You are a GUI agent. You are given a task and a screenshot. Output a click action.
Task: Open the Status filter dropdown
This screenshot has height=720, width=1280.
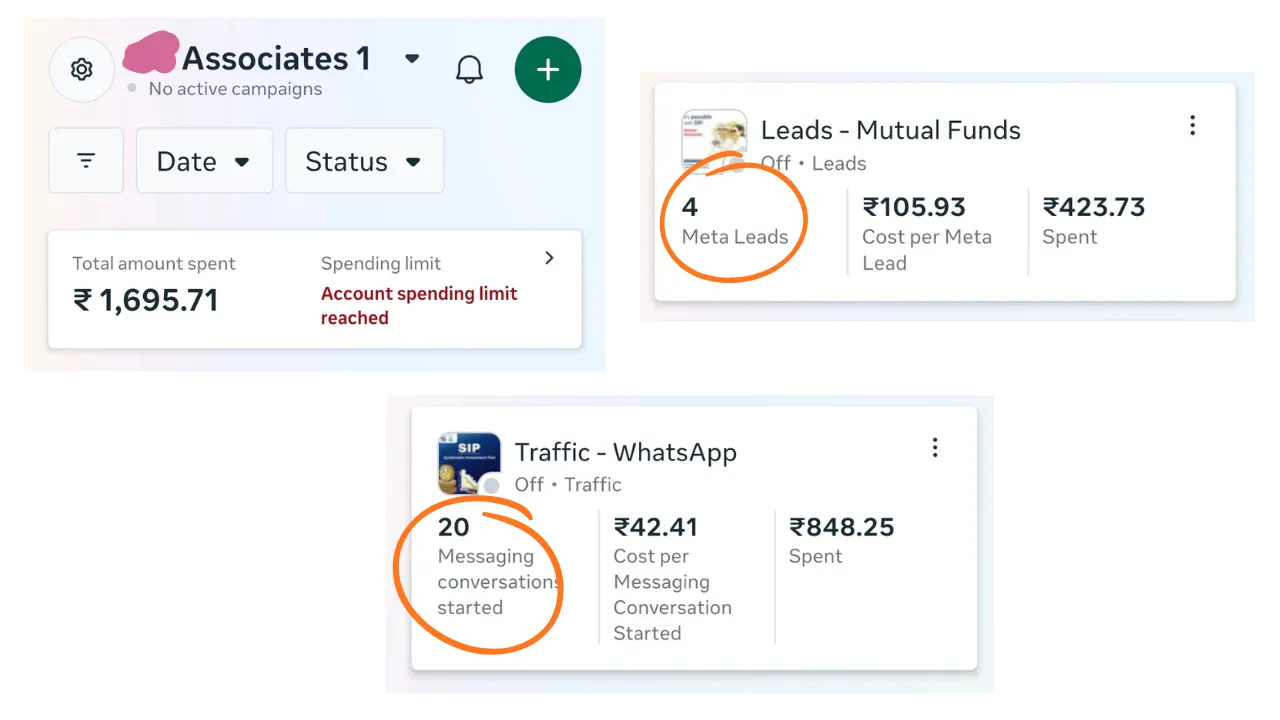point(364,161)
